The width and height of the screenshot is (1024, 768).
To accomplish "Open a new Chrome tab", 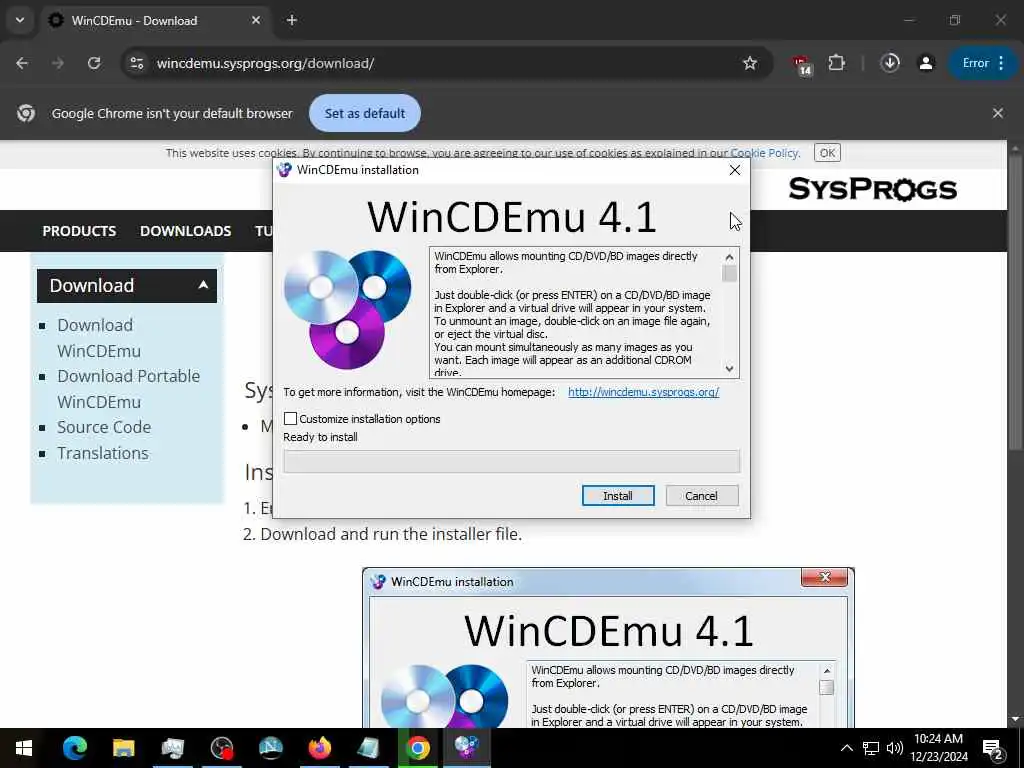I will (x=292, y=20).
